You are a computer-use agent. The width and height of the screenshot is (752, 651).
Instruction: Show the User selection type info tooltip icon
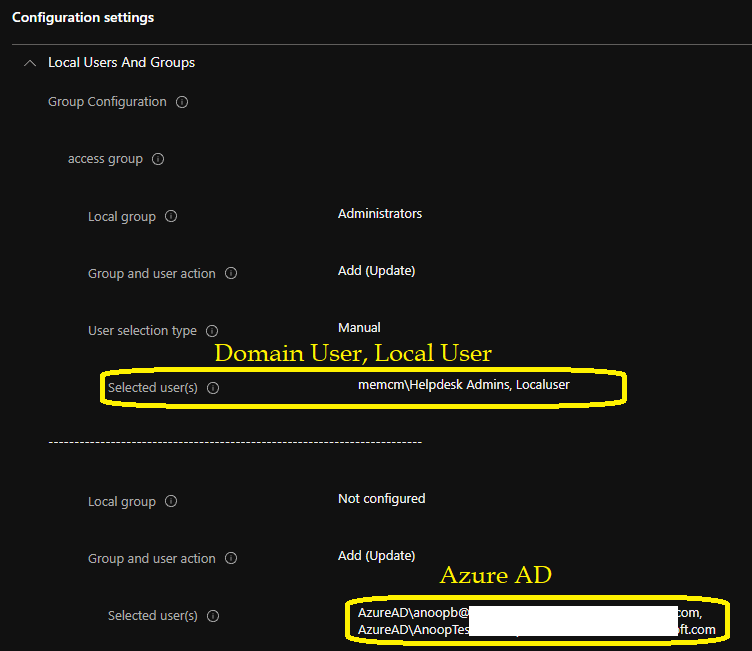pos(212,331)
